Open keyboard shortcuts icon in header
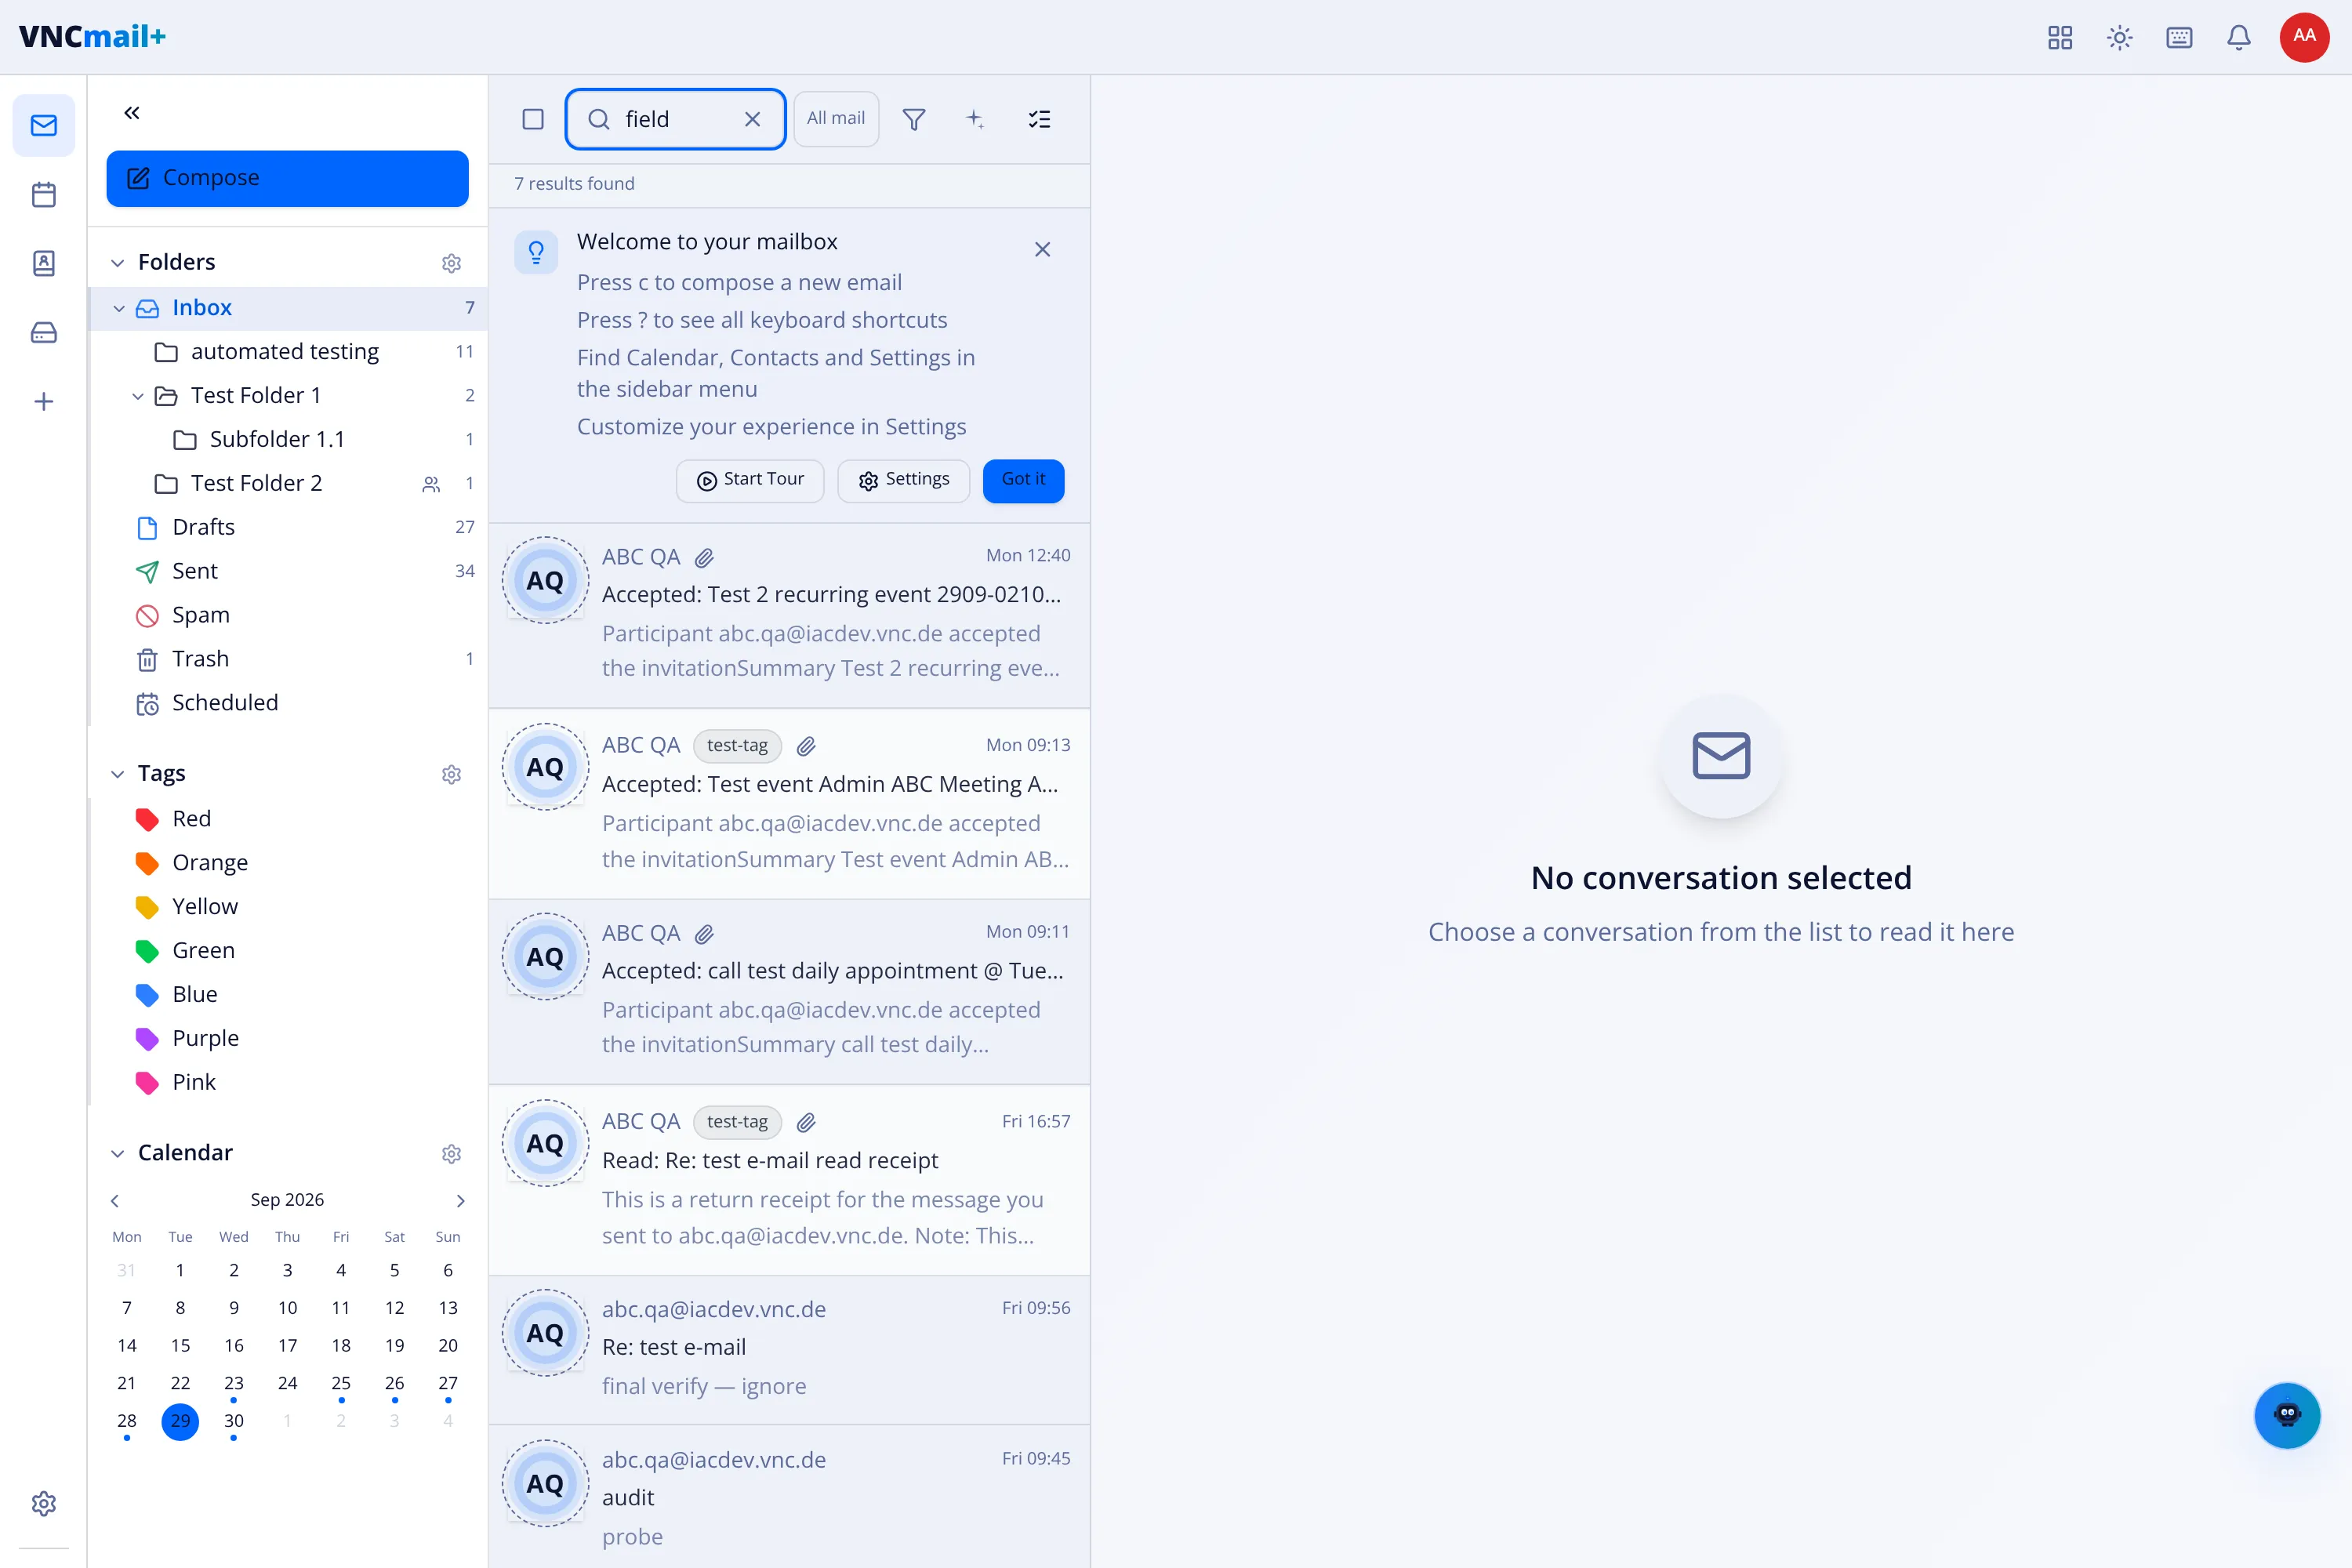This screenshot has width=2352, height=1568. pyautogui.click(x=2179, y=38)
